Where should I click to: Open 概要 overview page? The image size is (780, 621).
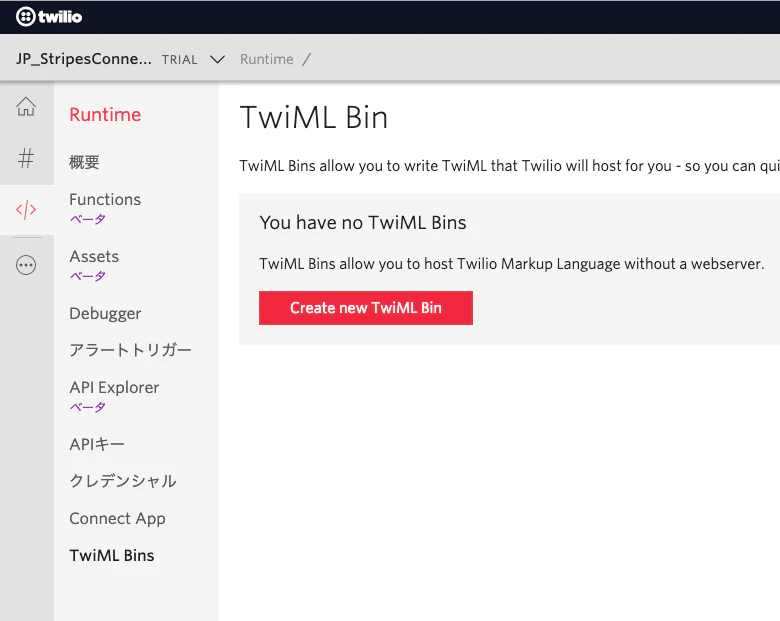click(84, 162)
